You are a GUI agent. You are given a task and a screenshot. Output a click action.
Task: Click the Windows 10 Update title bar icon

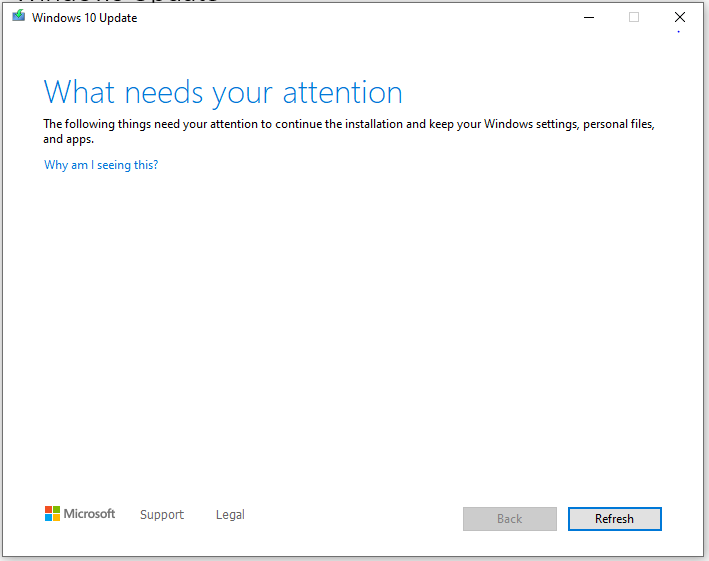coord(19,16)
